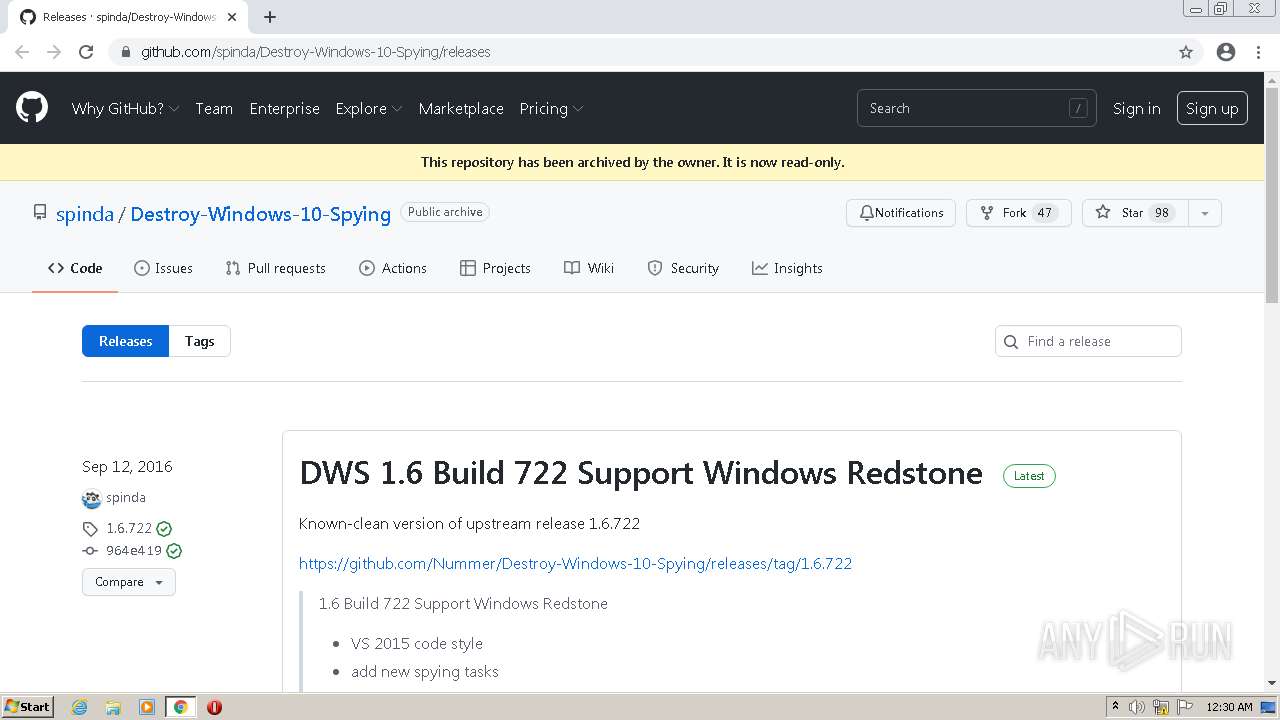Focus the GitHub Search field
1280x720 pixels.
[x=977, y=108]
